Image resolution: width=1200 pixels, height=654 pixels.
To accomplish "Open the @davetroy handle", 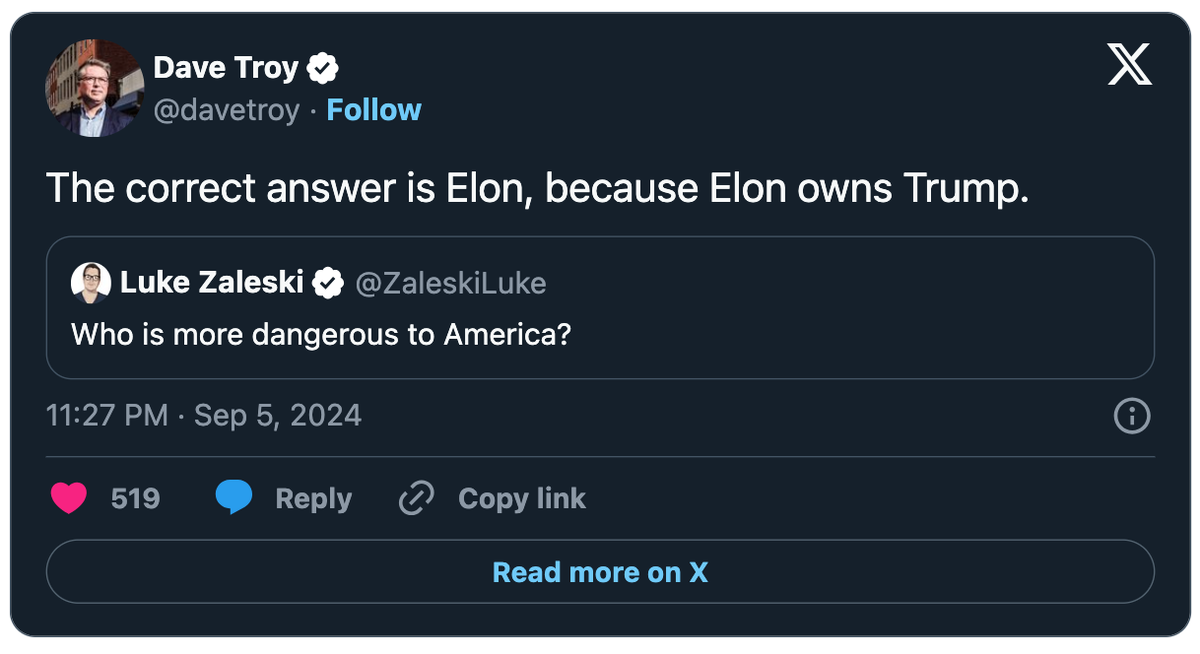I will pyautogui.click(x=226, y=110).
